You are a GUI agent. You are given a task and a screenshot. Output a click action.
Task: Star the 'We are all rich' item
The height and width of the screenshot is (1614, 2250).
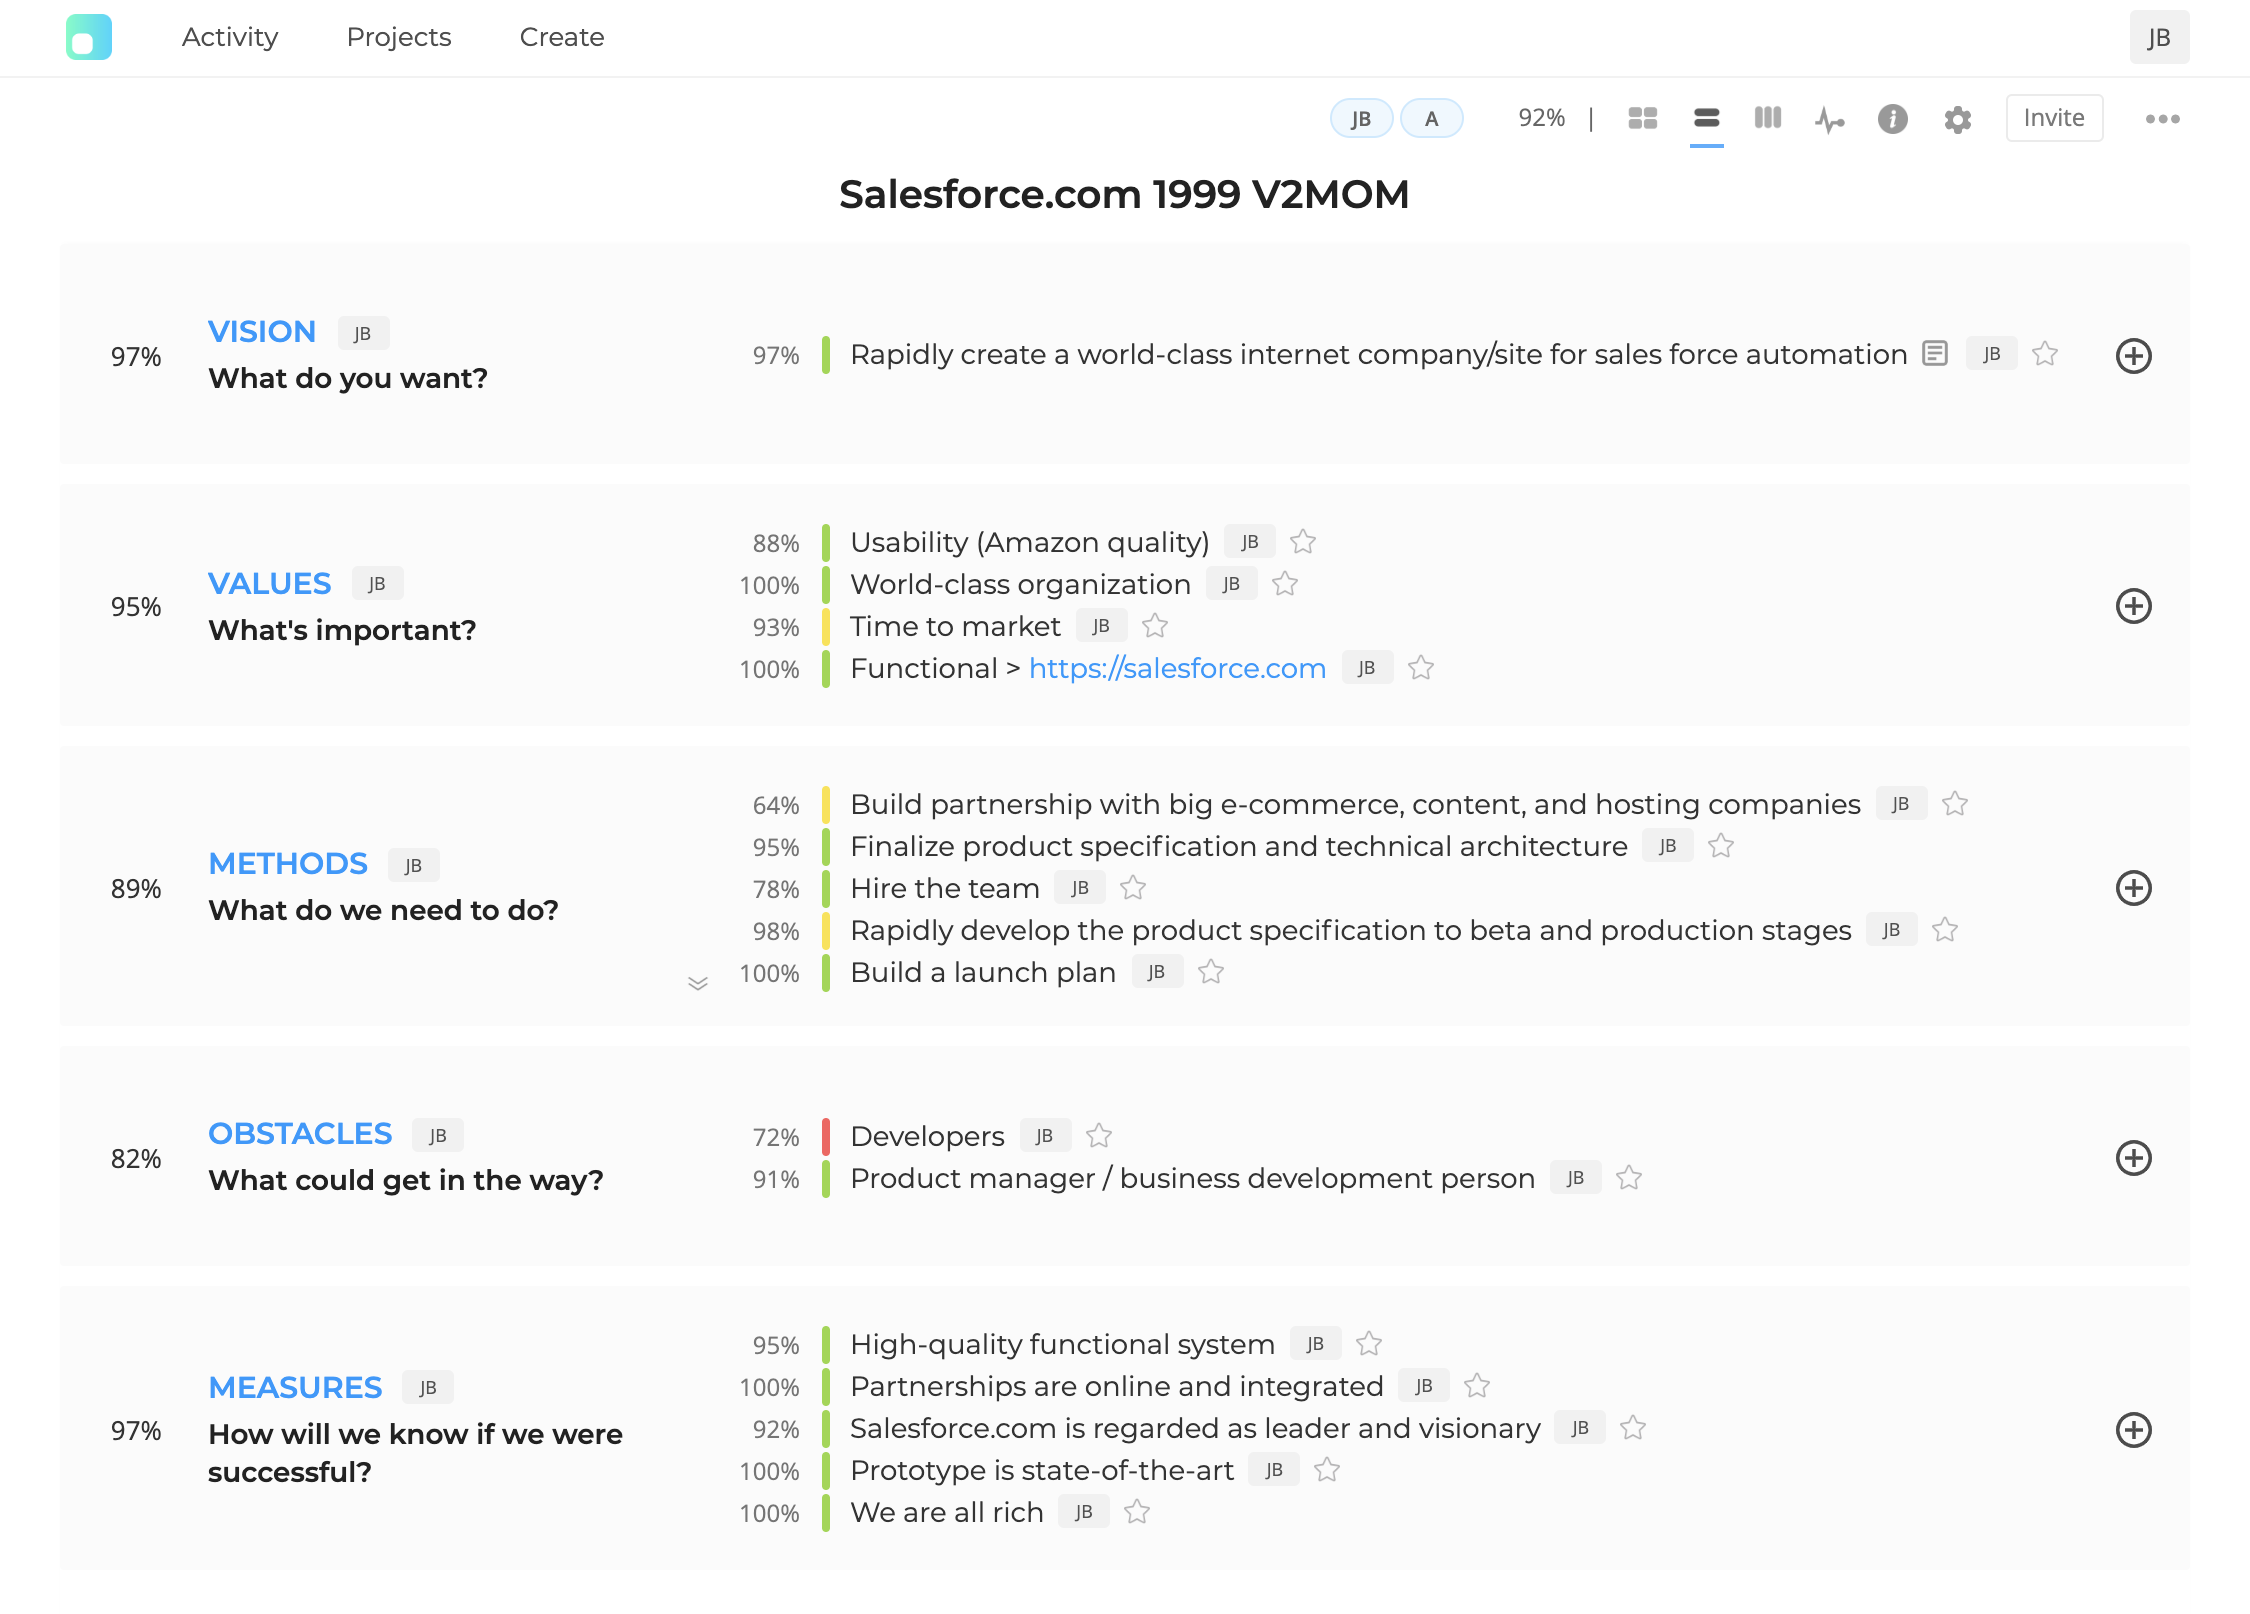(1137, 1512)
